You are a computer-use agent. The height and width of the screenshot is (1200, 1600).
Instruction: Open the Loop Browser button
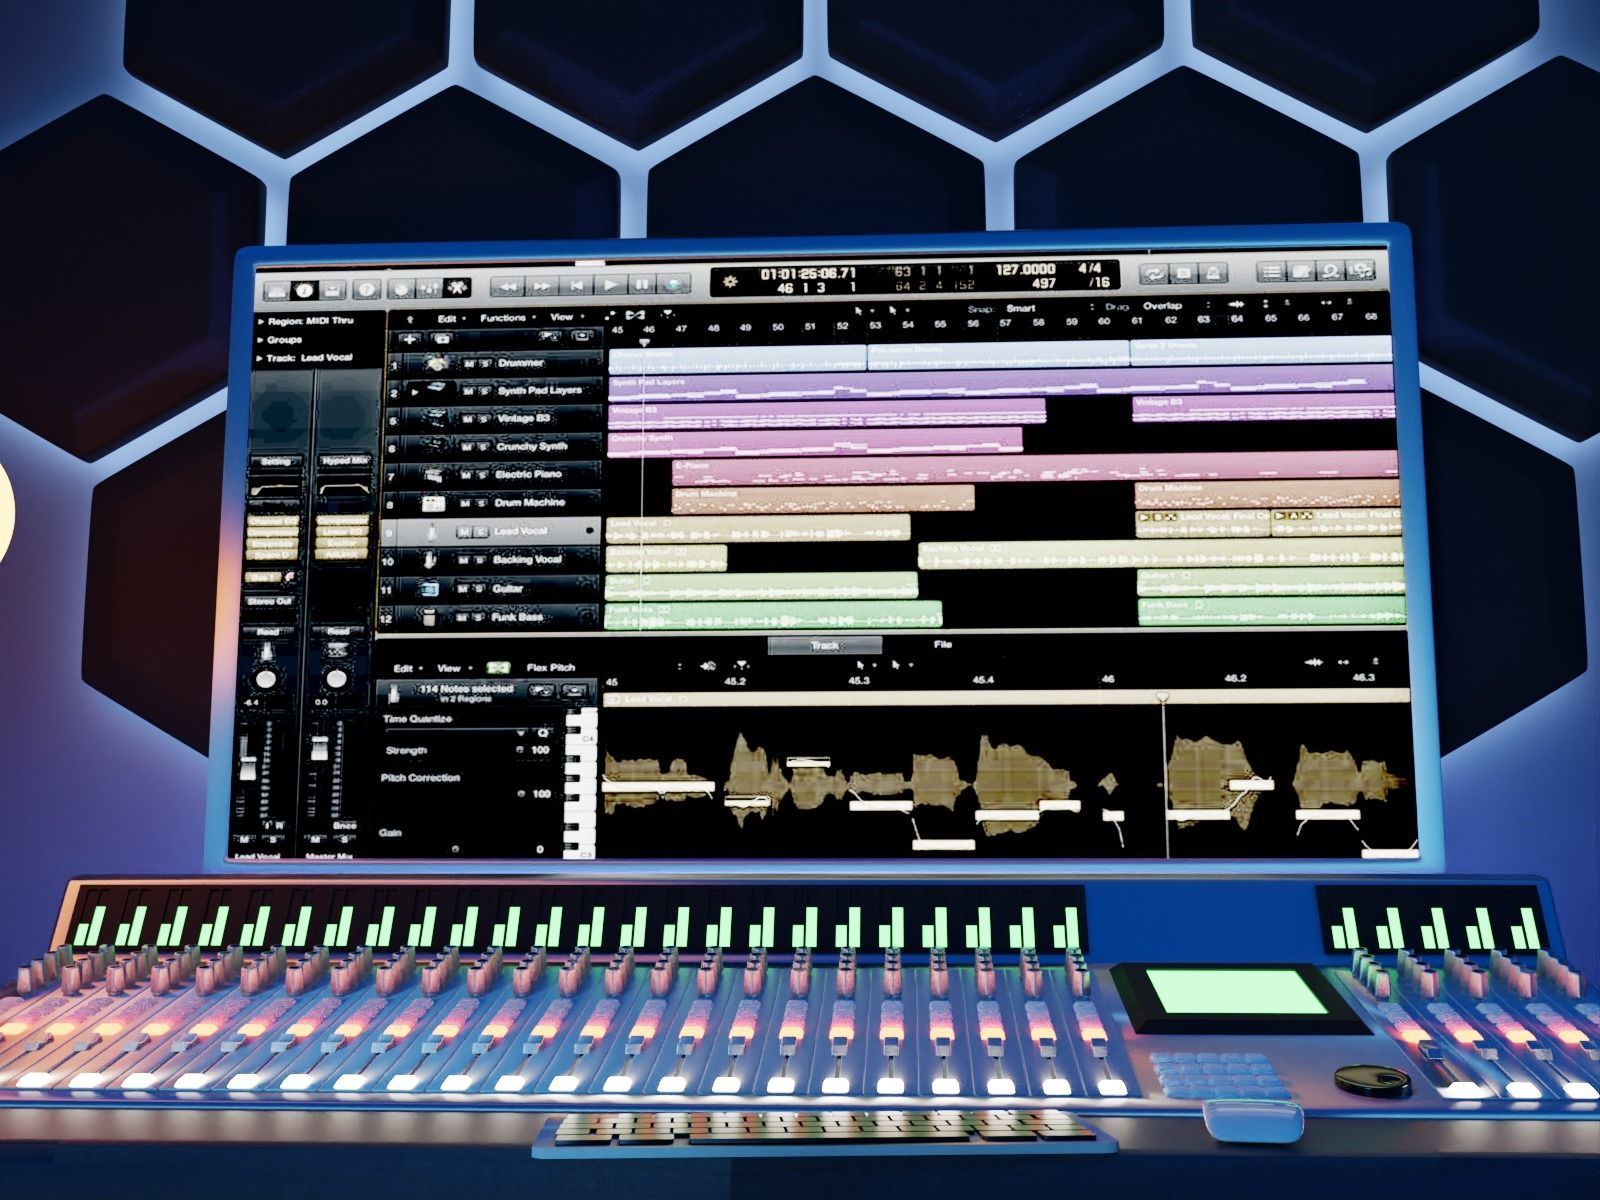[1331, 270]
